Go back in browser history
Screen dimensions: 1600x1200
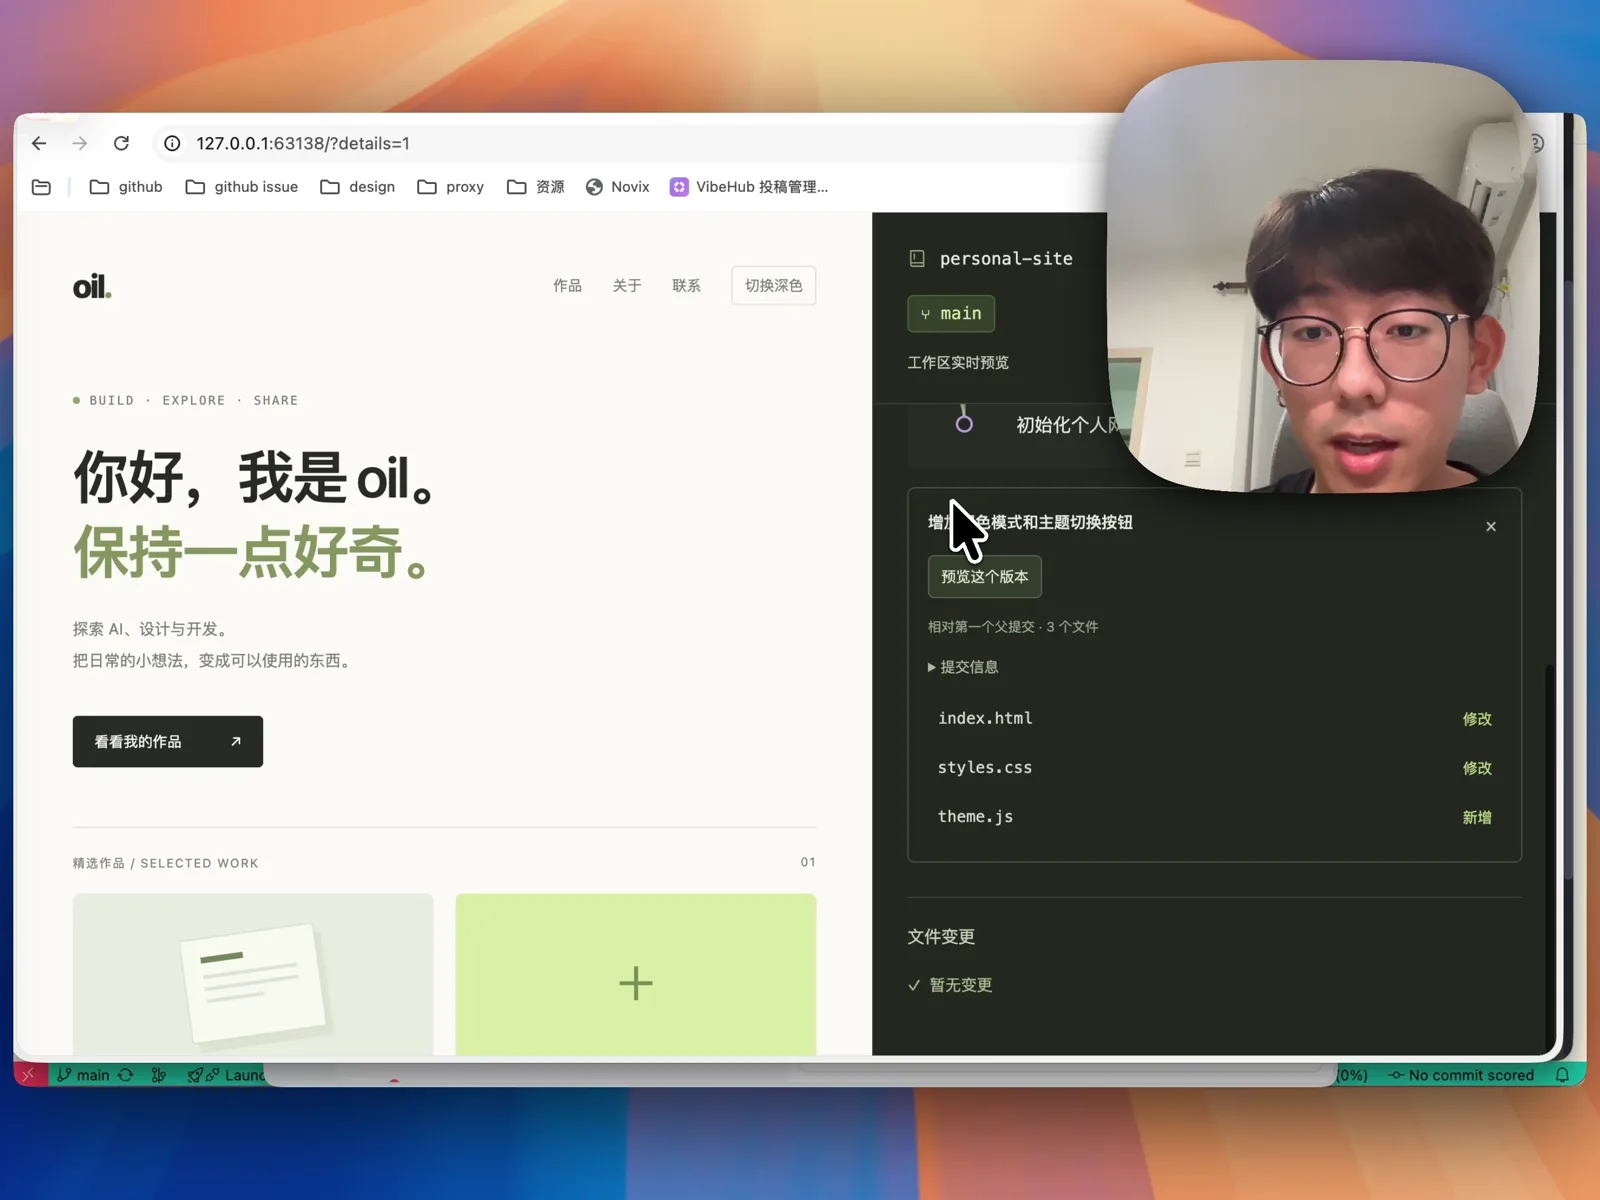pyautogui.click(x=39, y=143)
